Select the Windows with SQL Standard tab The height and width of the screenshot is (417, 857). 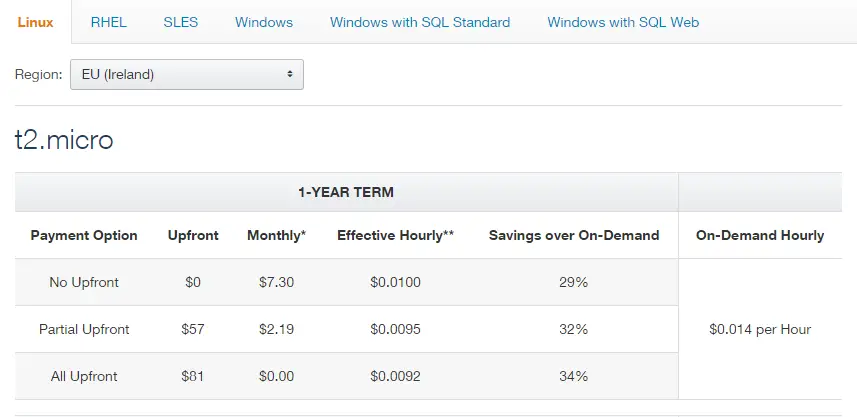point(420,22)
